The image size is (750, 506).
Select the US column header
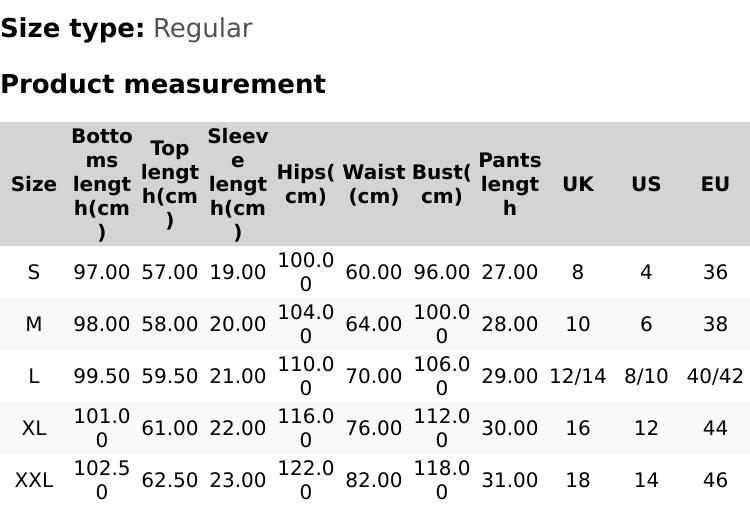pos(646,184)
